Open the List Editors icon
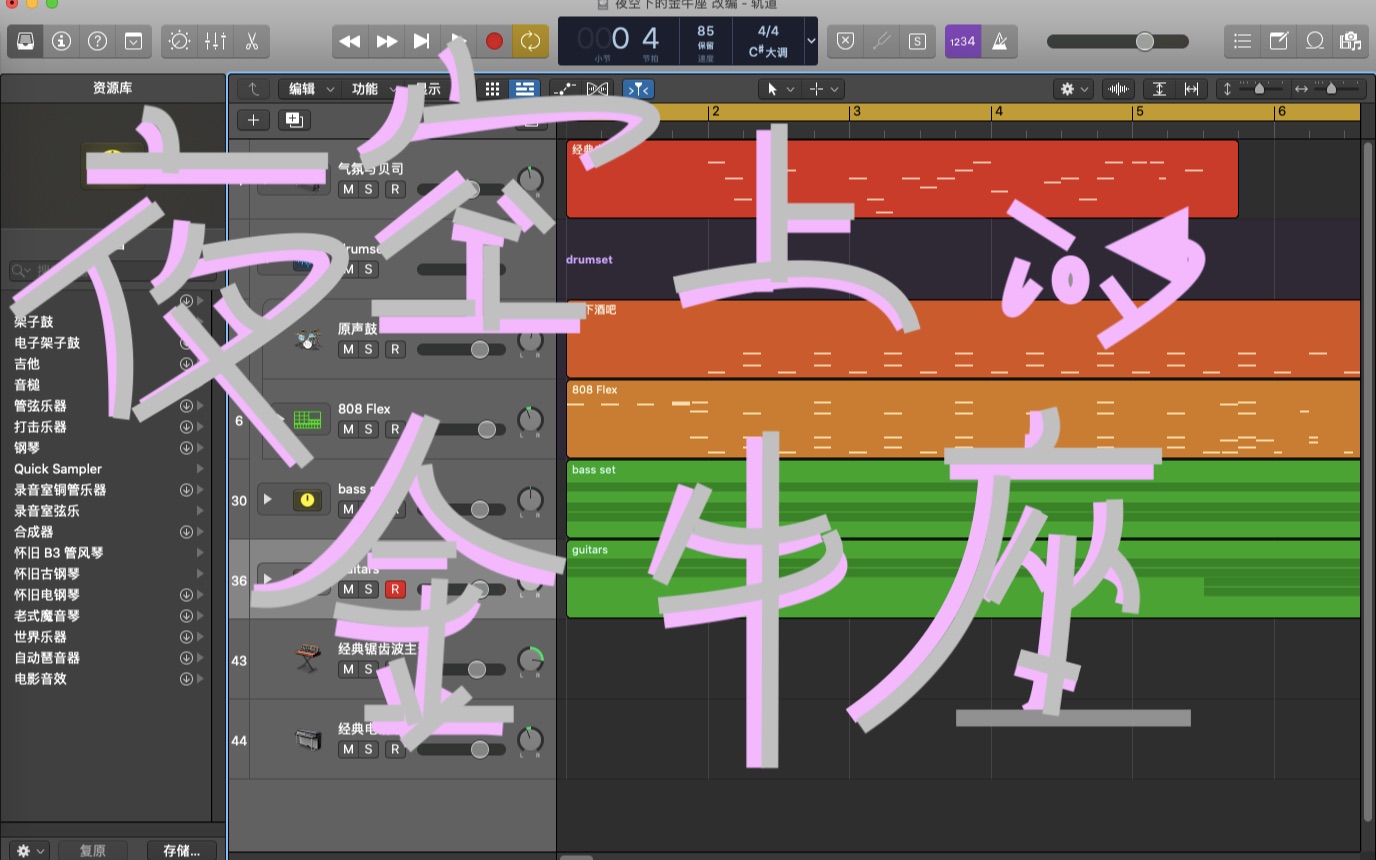Viewport: 1376px width, 860px height. [x=1242, y=41]
